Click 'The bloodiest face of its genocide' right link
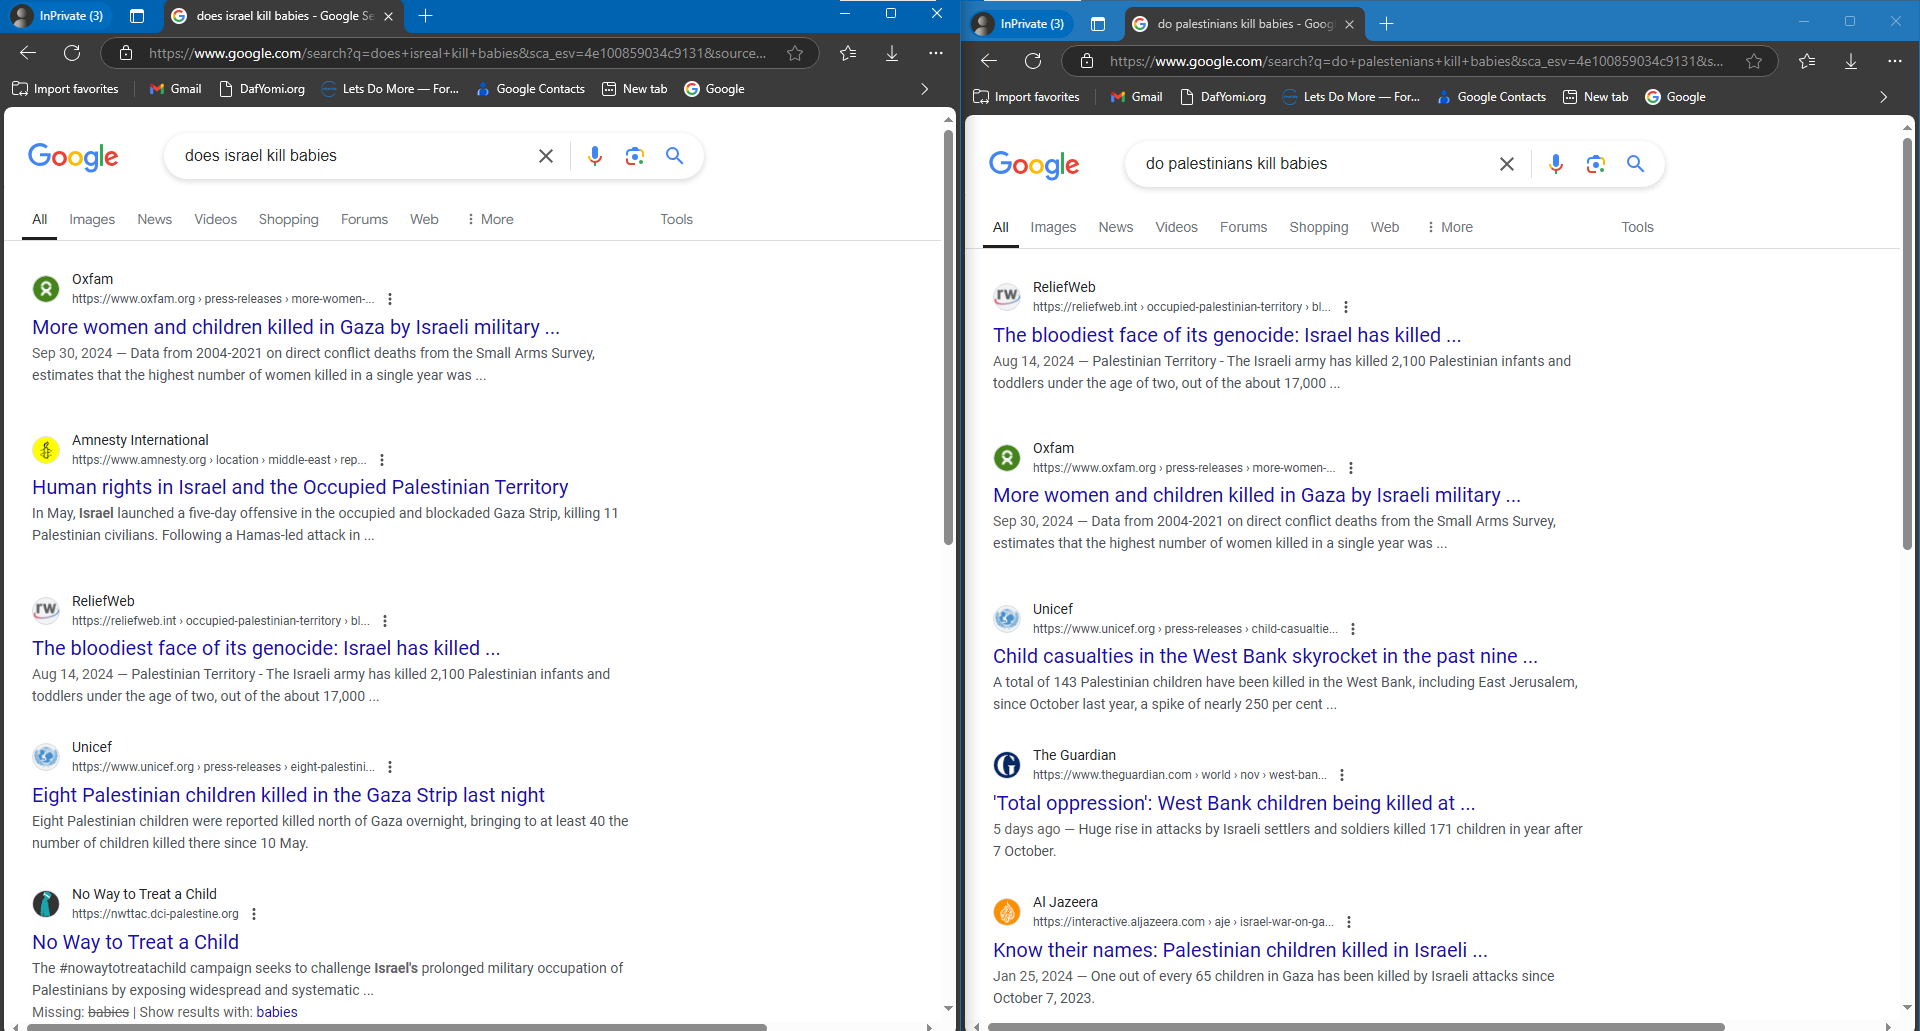This screenshot has width=1920, height=1031. click(x=1227, y=335)
